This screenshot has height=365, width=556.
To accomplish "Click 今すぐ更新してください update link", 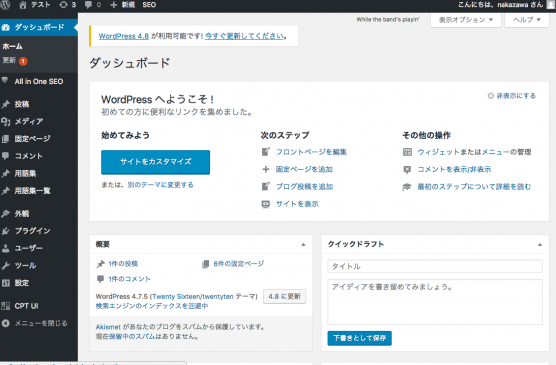I will point(245,36).
